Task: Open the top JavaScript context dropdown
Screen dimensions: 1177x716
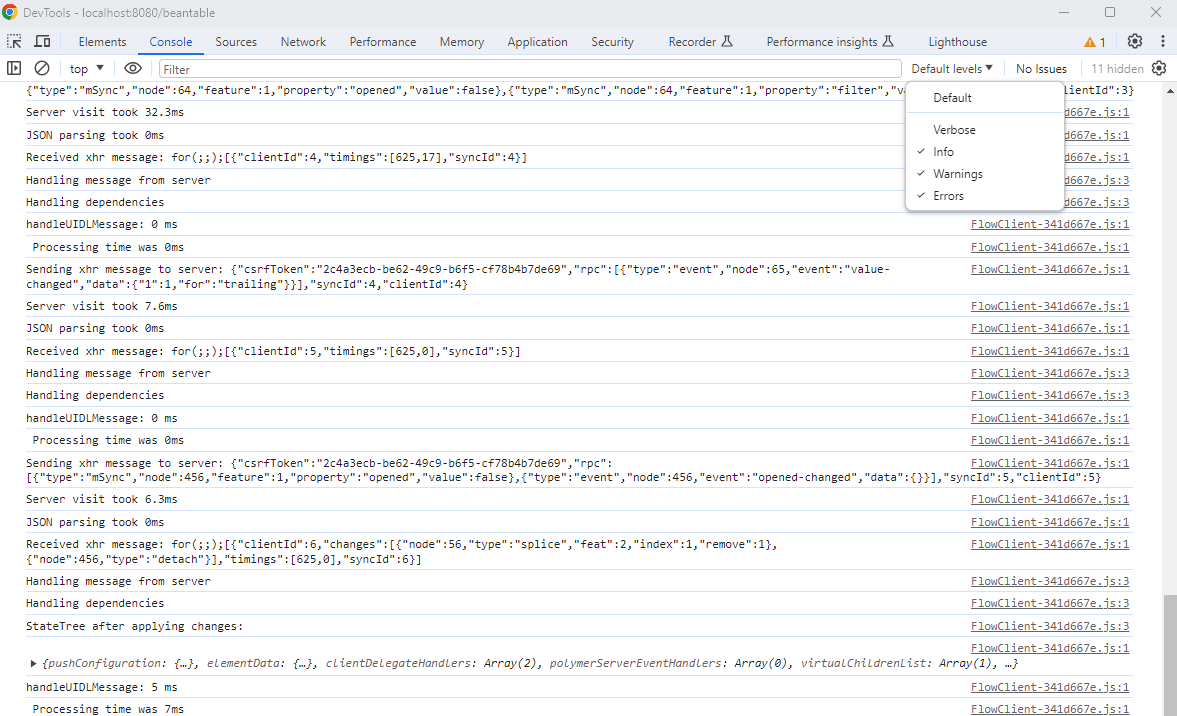Action: tap(86, 69)
